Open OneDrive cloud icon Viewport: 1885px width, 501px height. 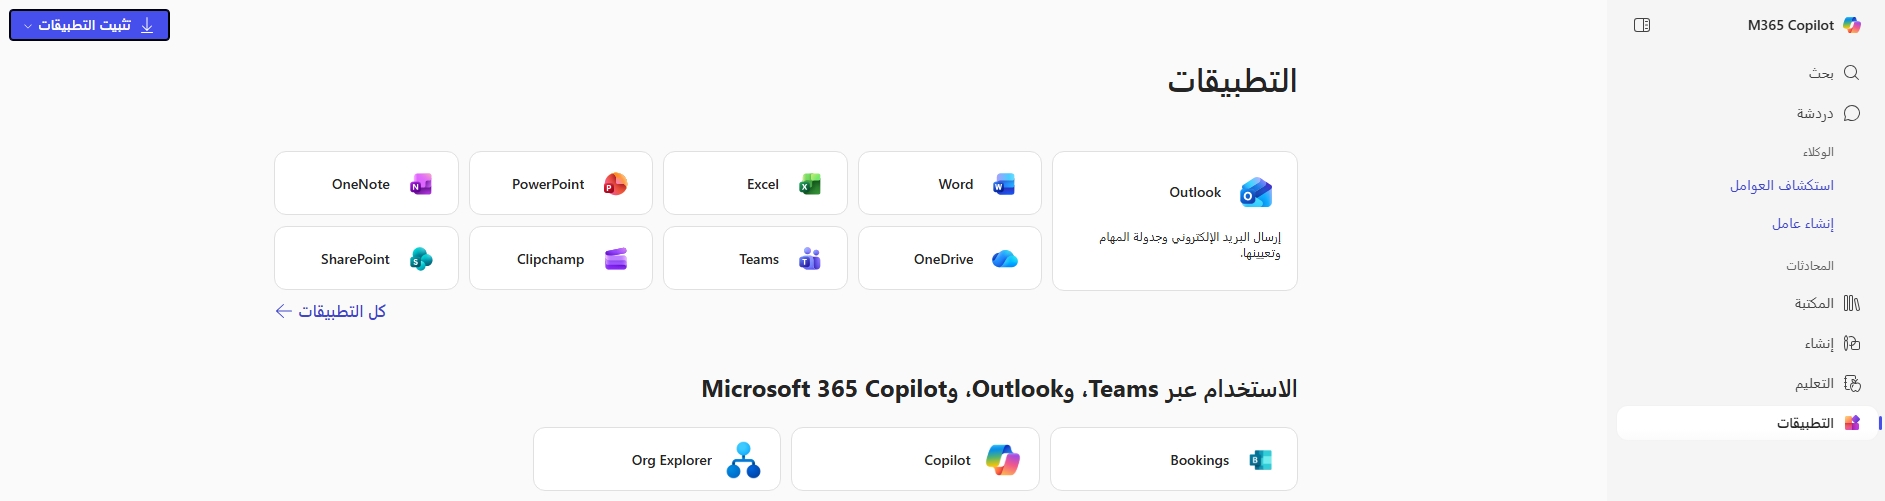1004,259
